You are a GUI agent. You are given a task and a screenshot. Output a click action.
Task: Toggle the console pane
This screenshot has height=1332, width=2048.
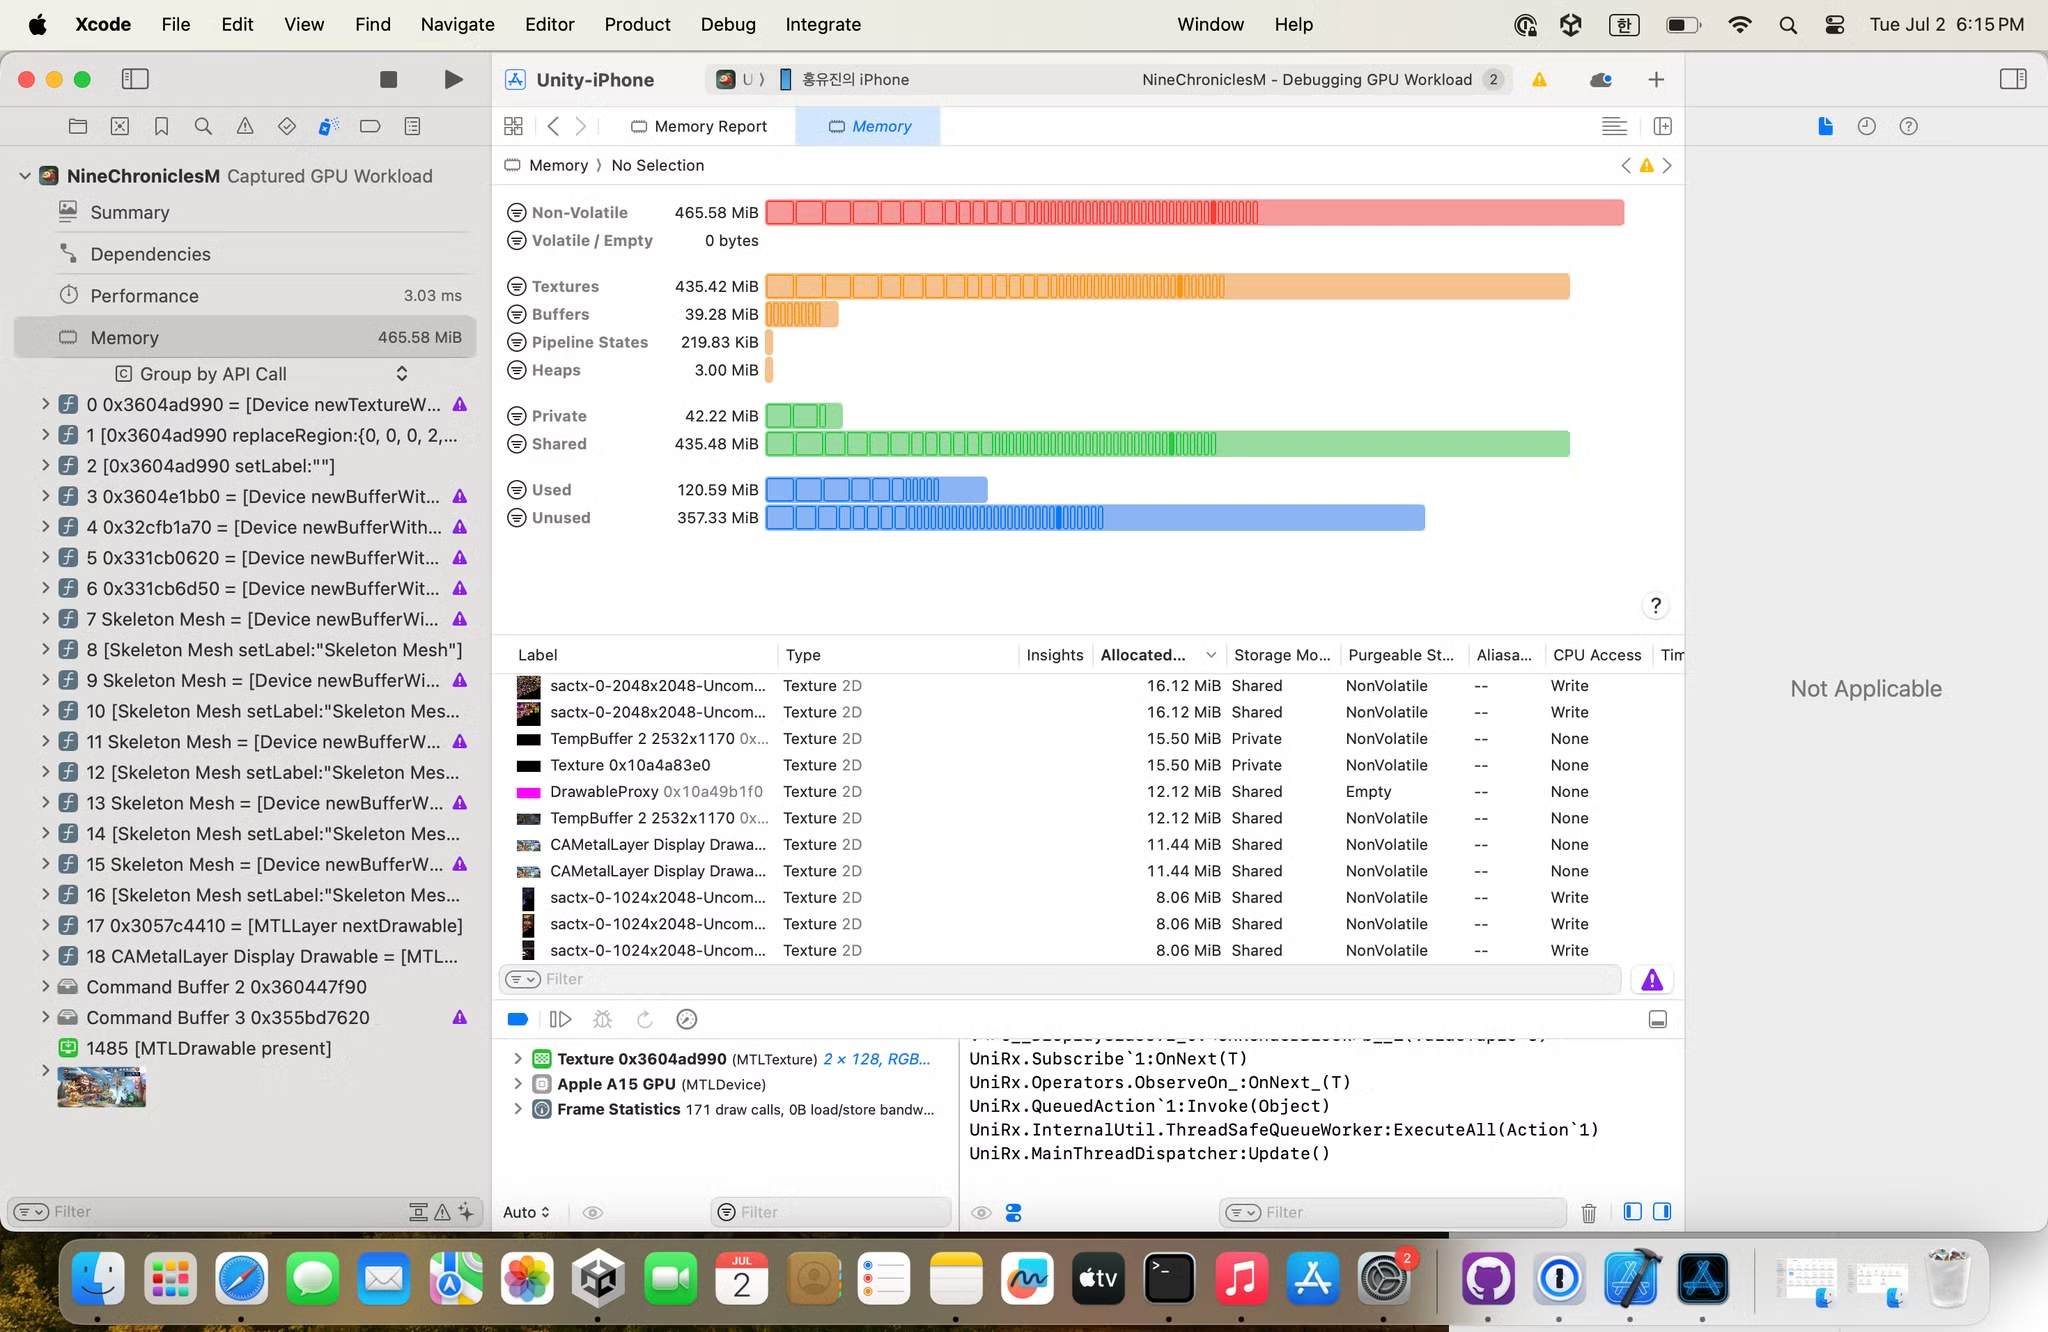(x=1662, y=1212)
